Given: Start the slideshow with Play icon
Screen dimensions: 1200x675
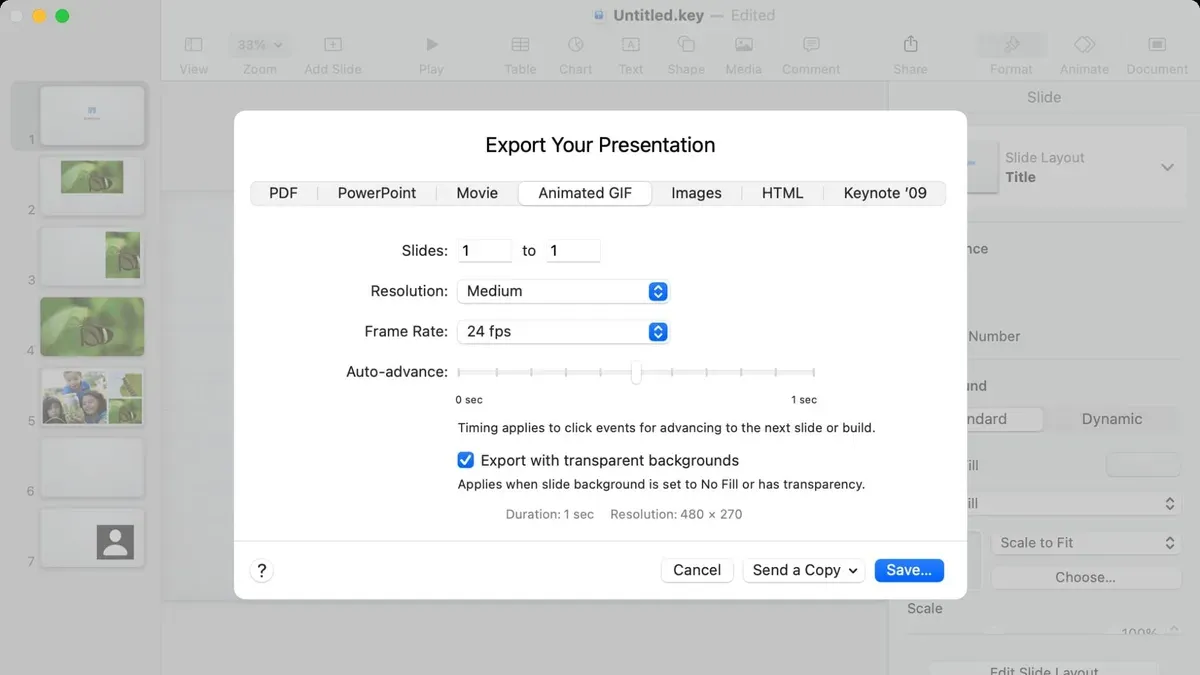Looking at the screenshot, I should [431, 45].
